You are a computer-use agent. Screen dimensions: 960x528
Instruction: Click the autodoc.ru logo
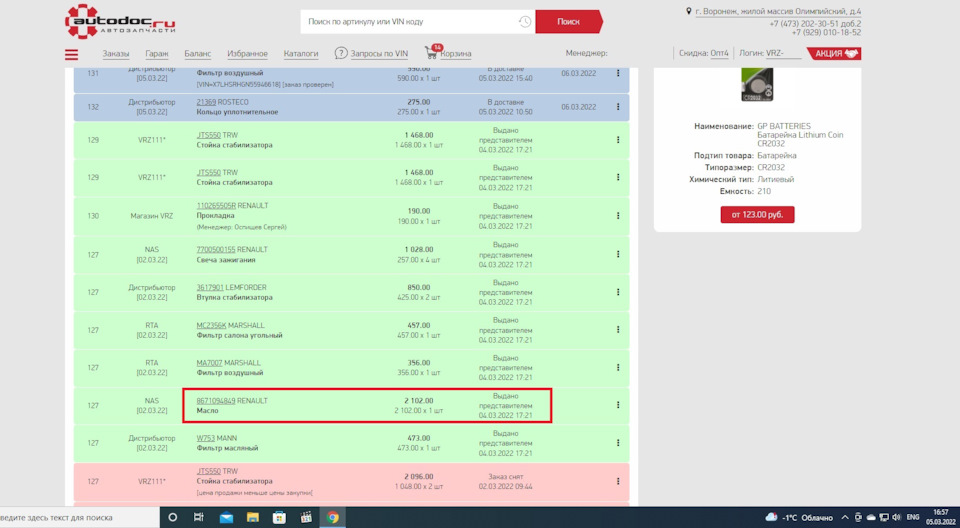[x=120, y=21]
